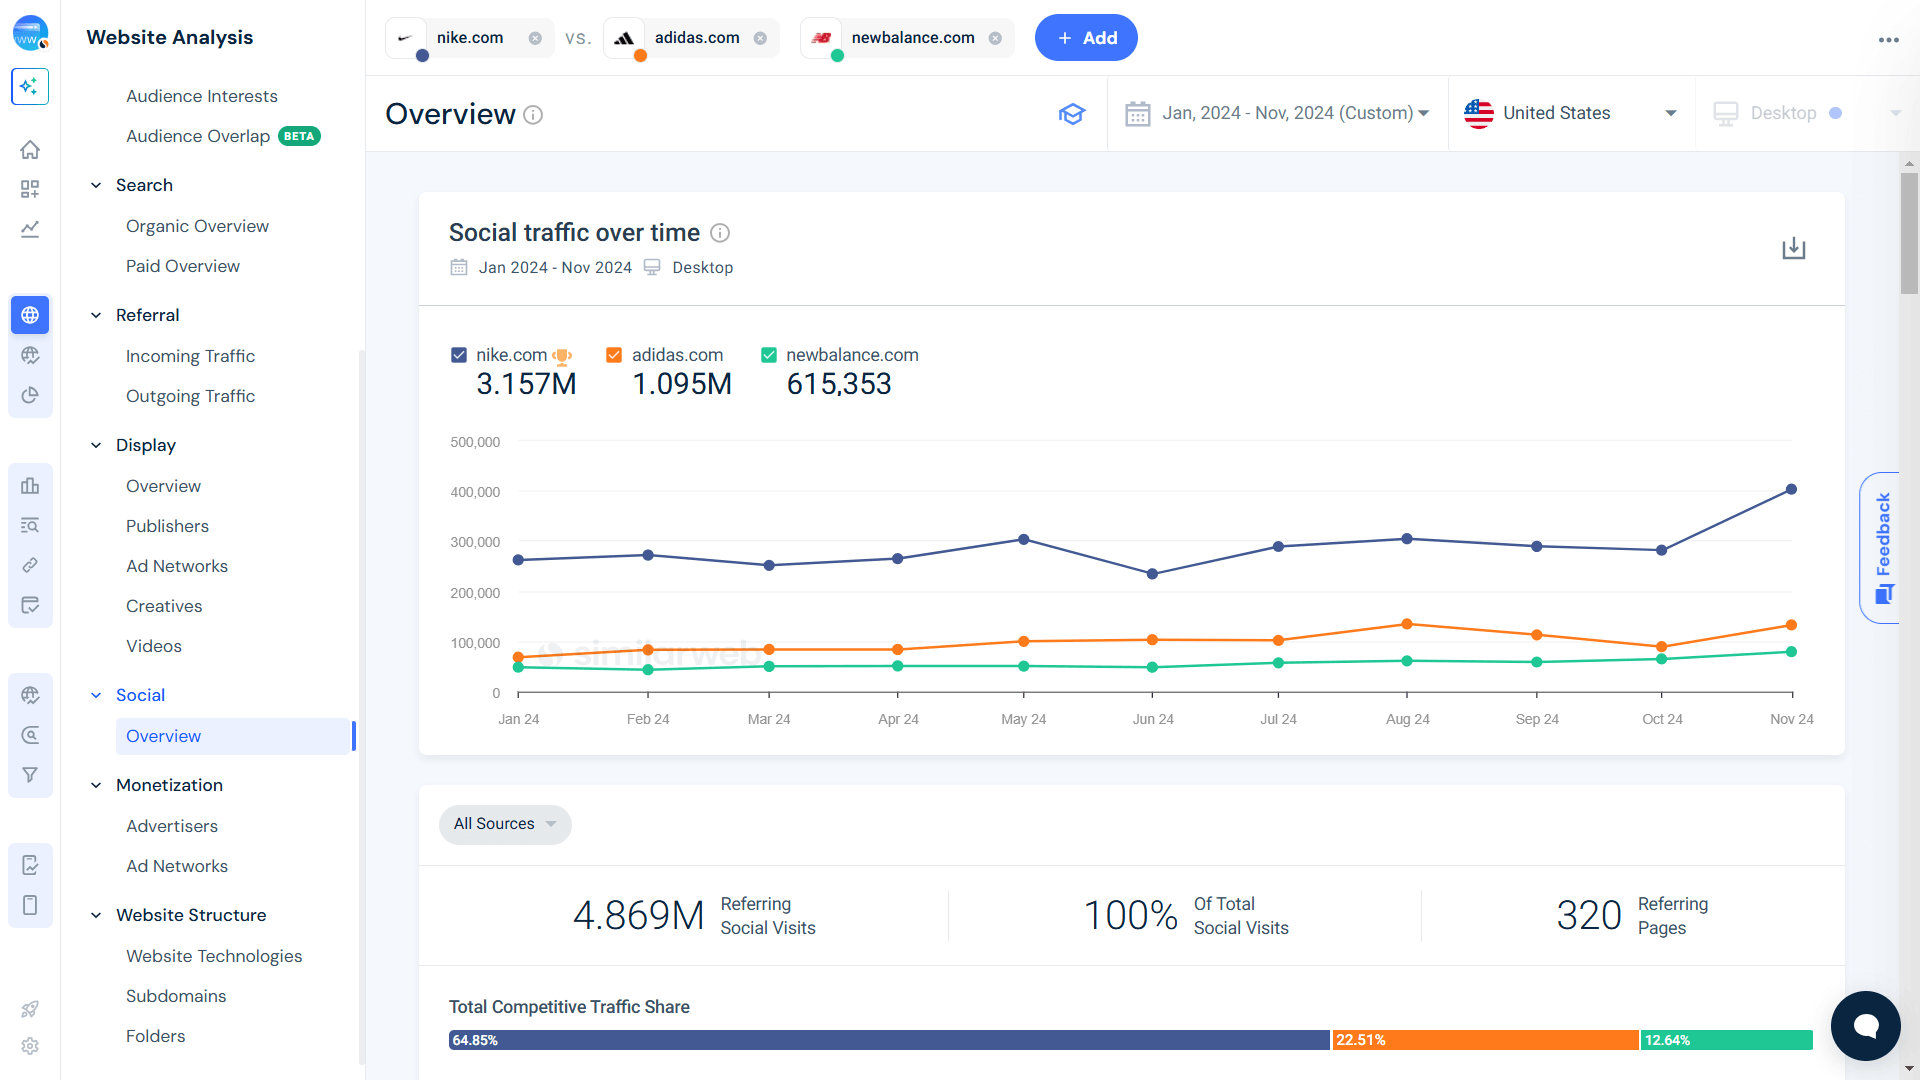Go to Organic Overview
The width and height of the screenshot is (1920, 1080).
[197, 226]
